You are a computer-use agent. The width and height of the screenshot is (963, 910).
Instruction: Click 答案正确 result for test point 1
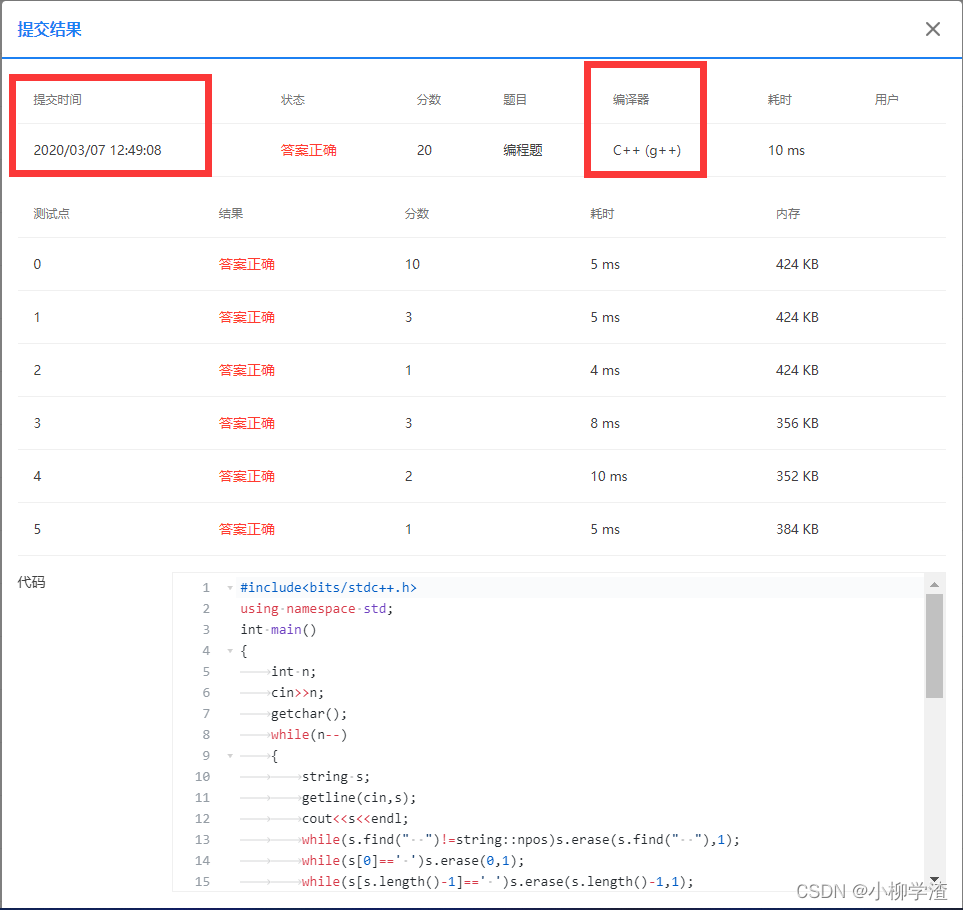(246, 317)
